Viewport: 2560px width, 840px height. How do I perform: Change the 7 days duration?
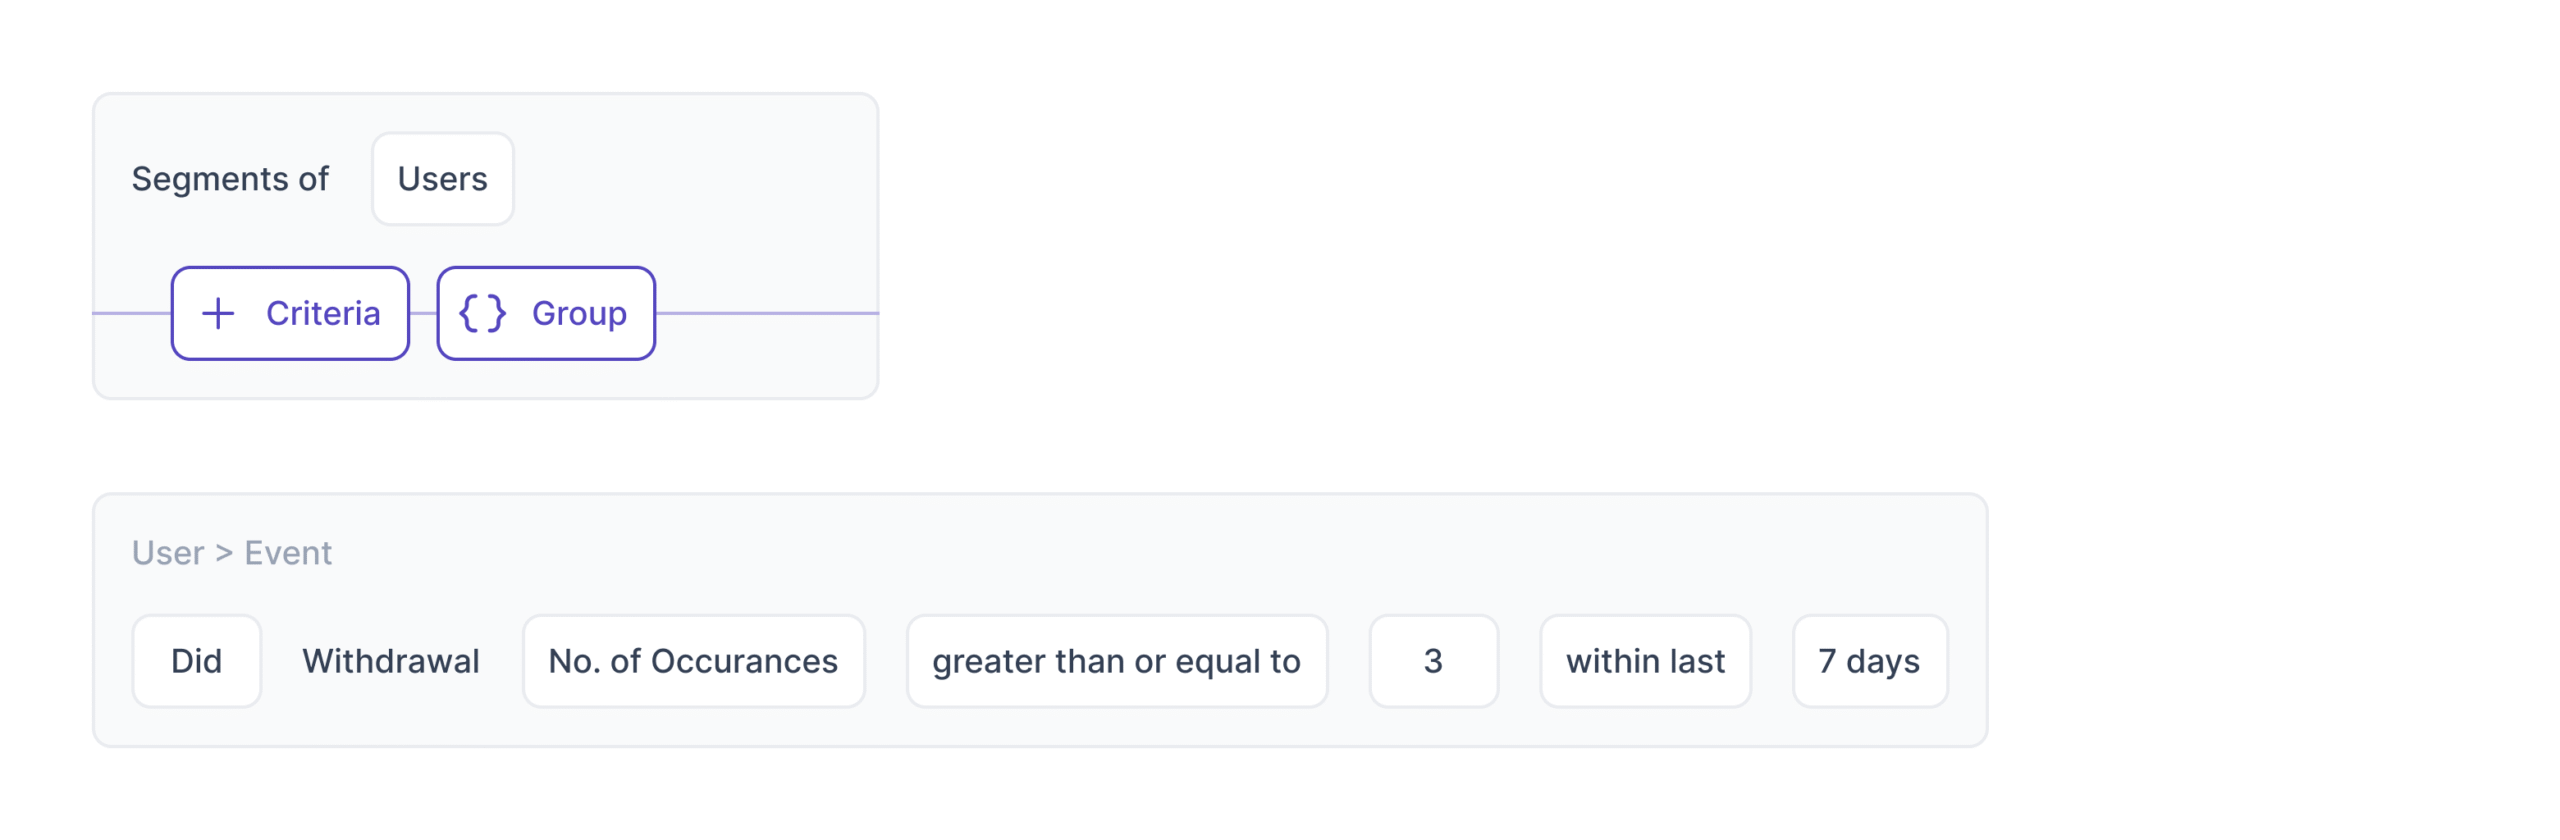point(1869,661)
